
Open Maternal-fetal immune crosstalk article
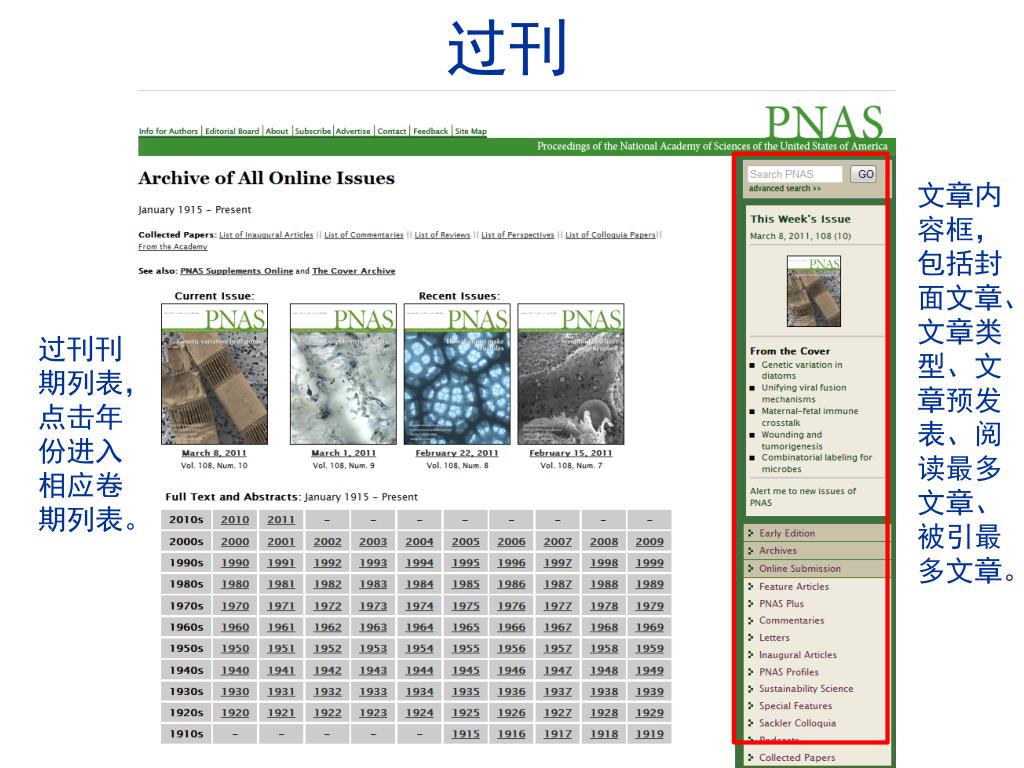[x=810, y=417]
